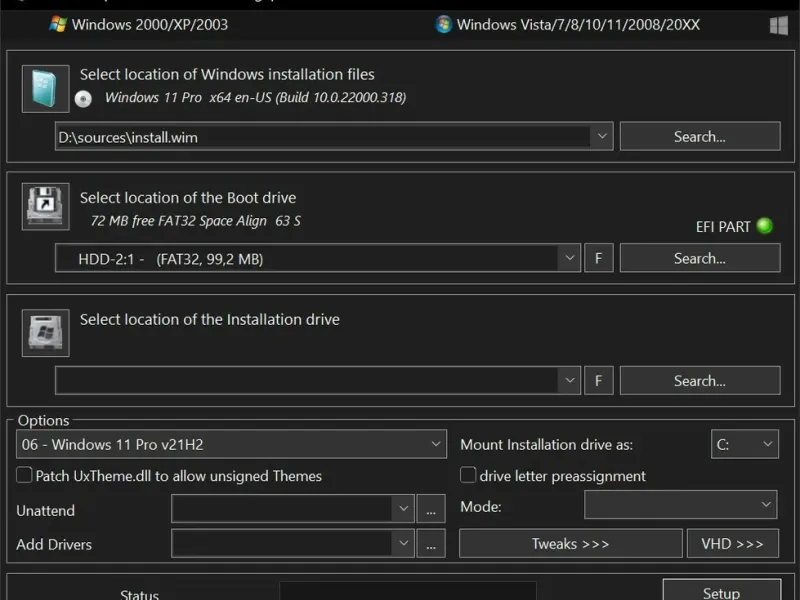Open the Mode dropdown
The height and width of the screenshot is (600, 800).
tap(681, 505)
